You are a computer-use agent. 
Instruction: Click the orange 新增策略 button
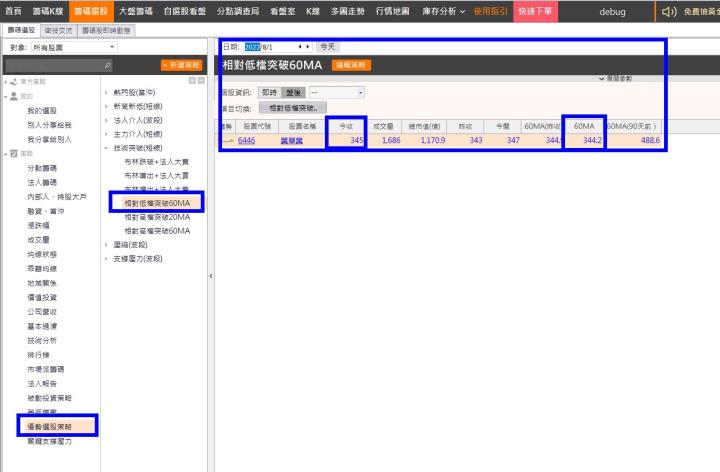pyautogui.click(x=182, y=65)
